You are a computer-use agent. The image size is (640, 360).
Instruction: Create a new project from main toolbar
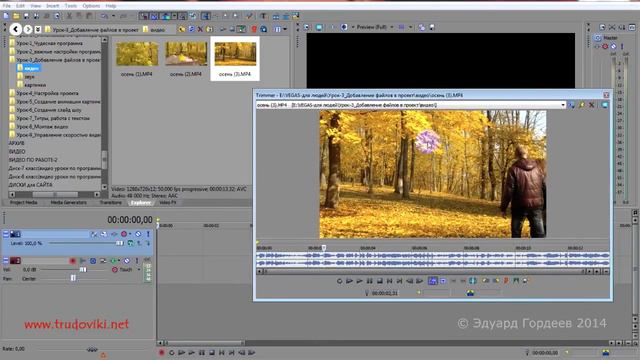[x=6, y=16]
